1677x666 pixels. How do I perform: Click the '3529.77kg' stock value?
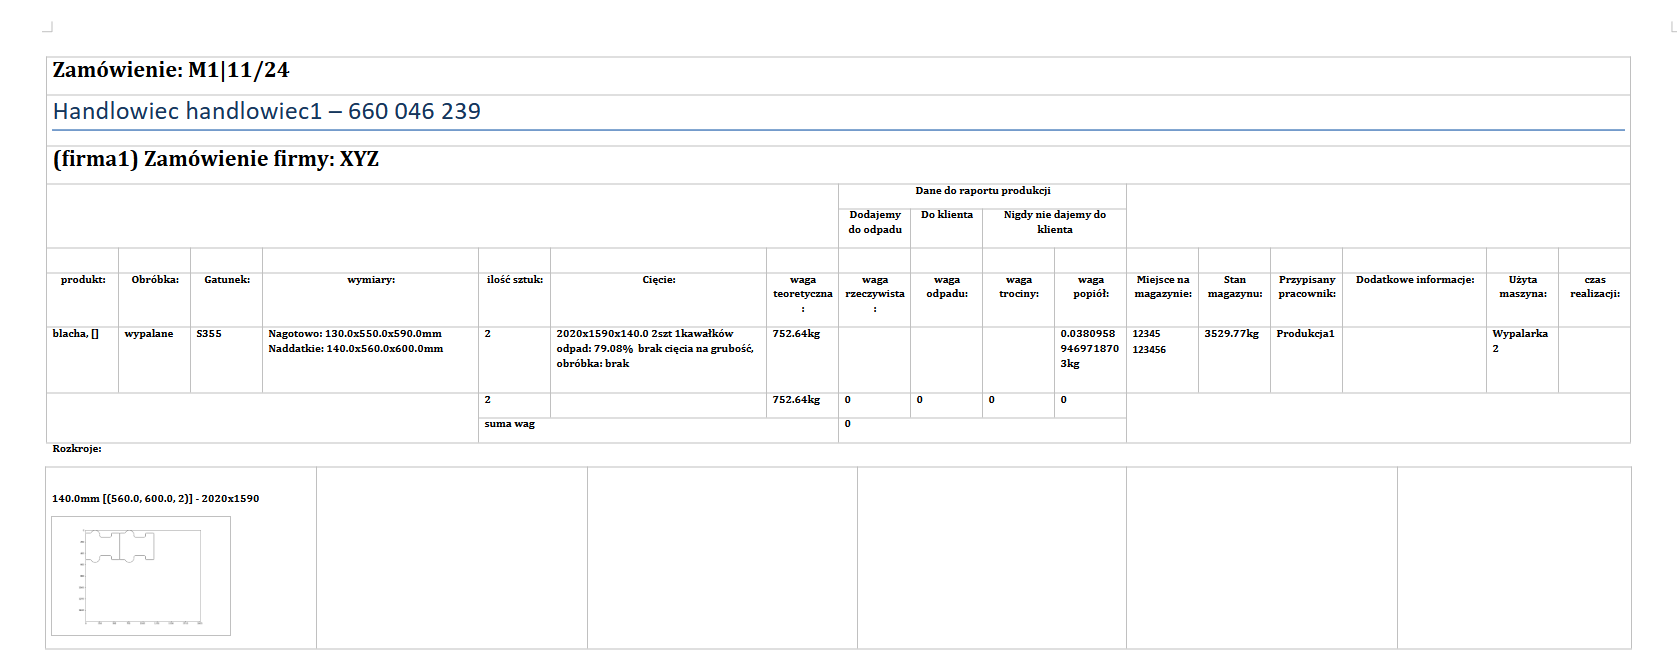point(1232,334)
